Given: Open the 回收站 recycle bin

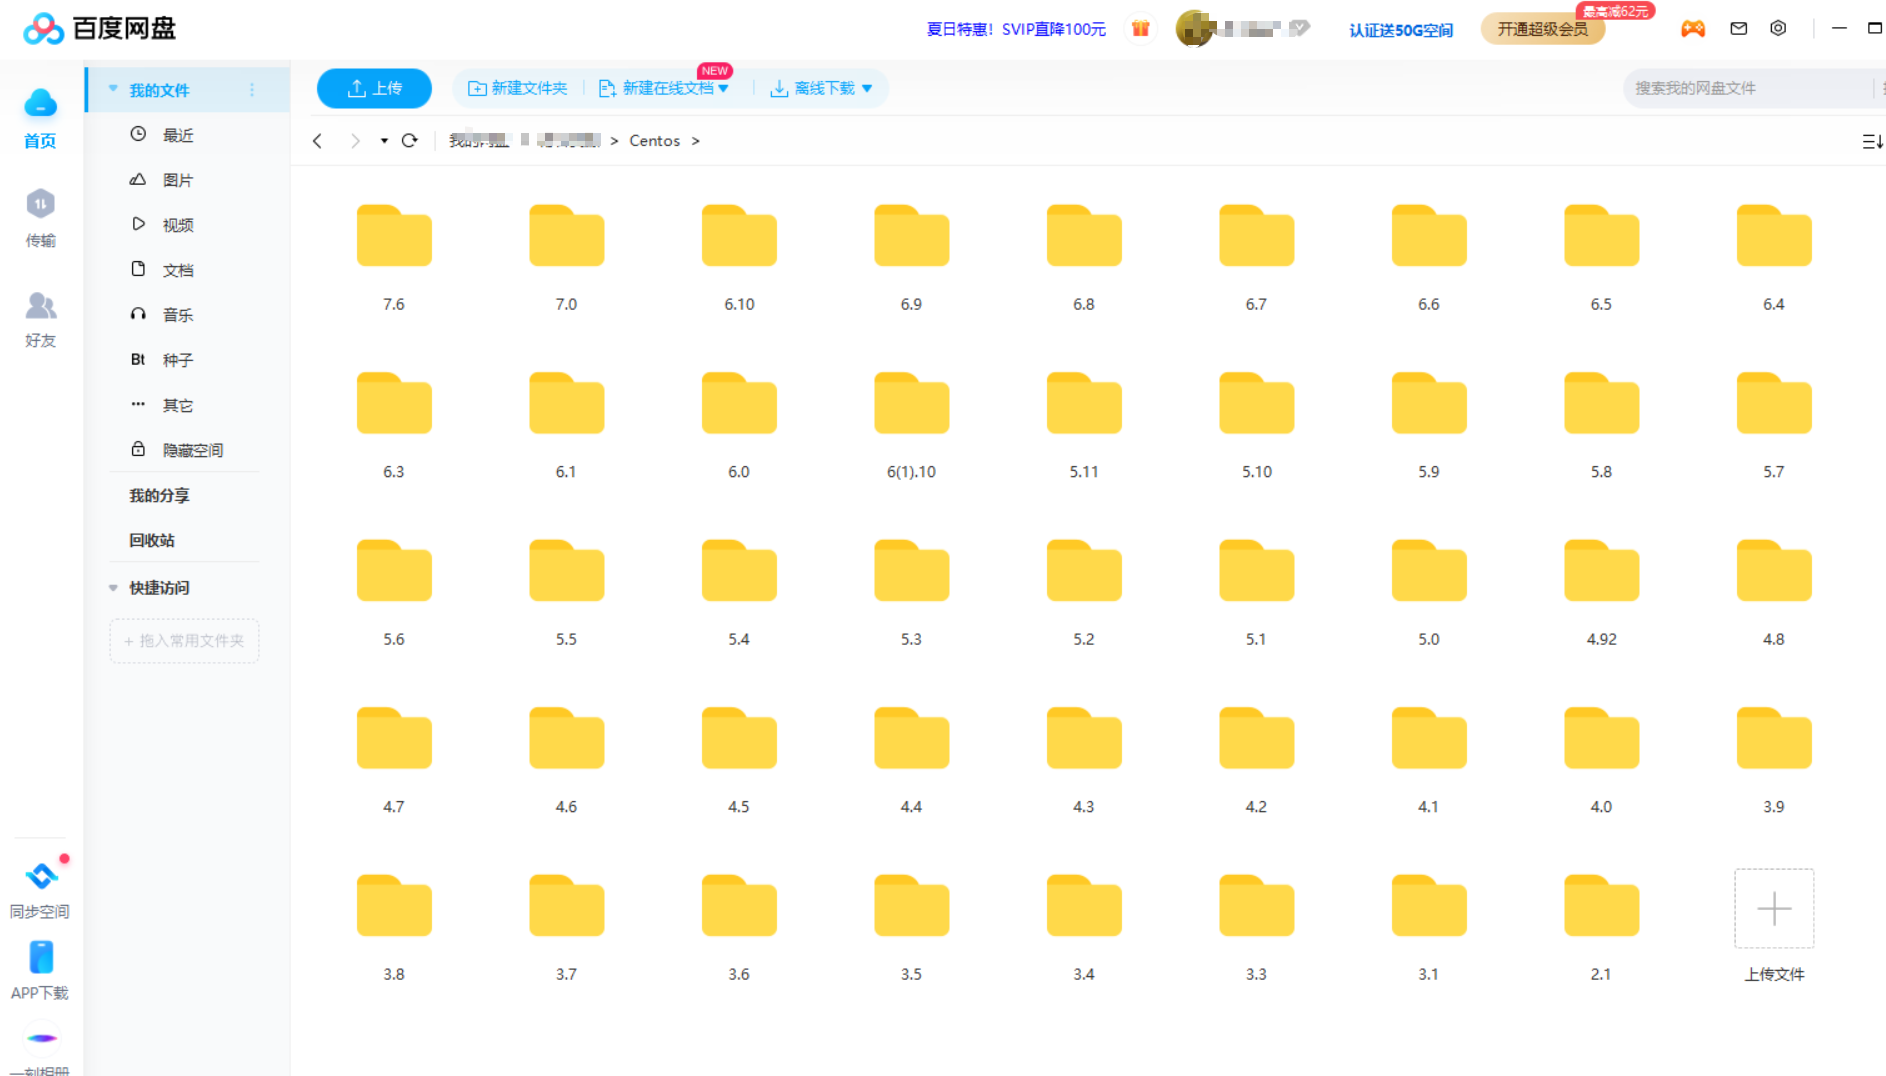Looking at the screenshot, I should point(150,540).
